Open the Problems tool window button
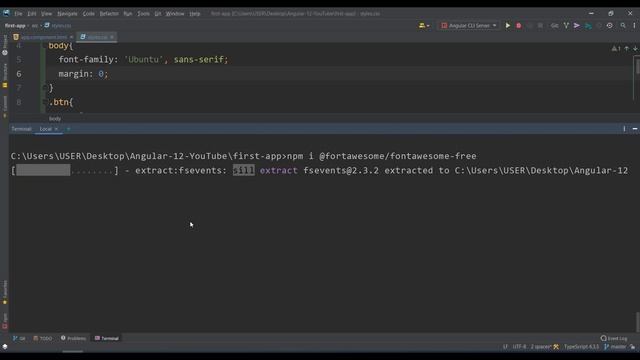The image size is (640, 360). pyautogui.click(x=73, y=338)
